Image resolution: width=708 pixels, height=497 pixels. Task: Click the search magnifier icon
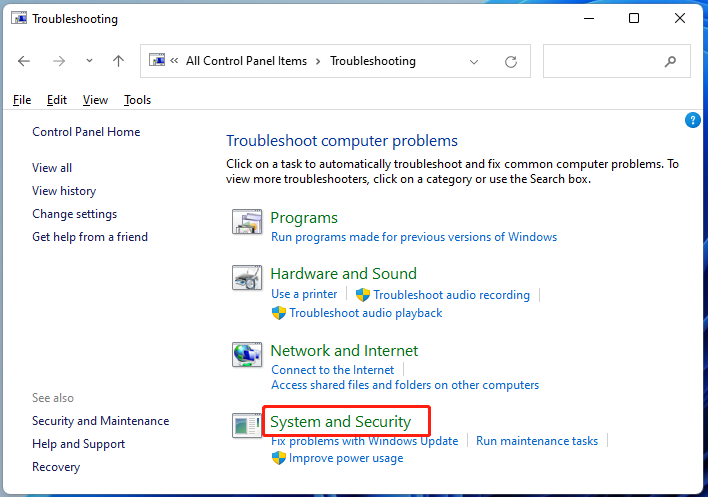pyautogui.click(x=671, y=61)
